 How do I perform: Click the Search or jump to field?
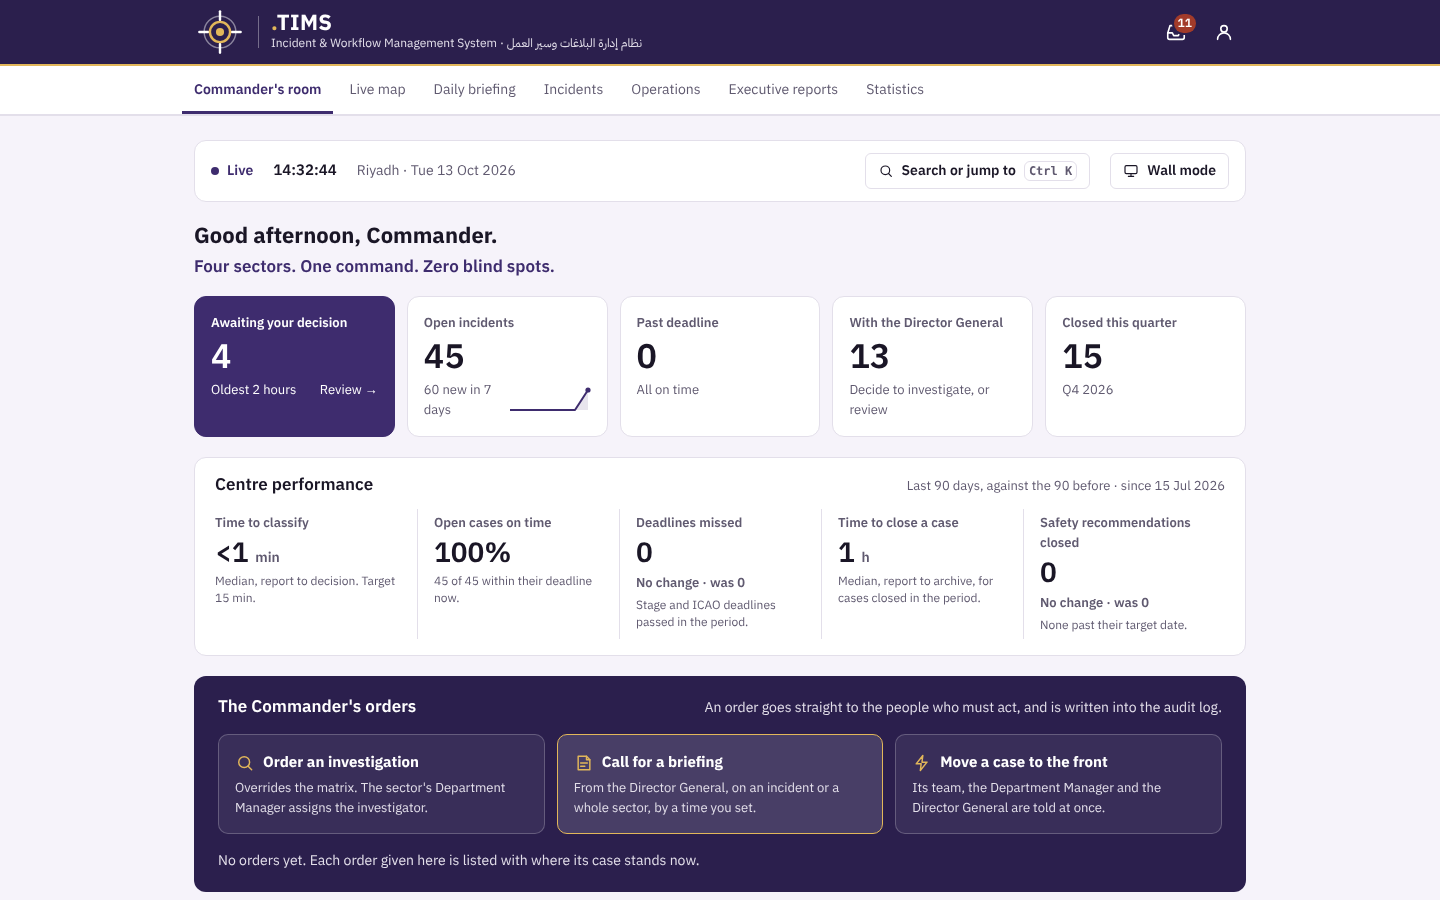click(x=977, y=171)
